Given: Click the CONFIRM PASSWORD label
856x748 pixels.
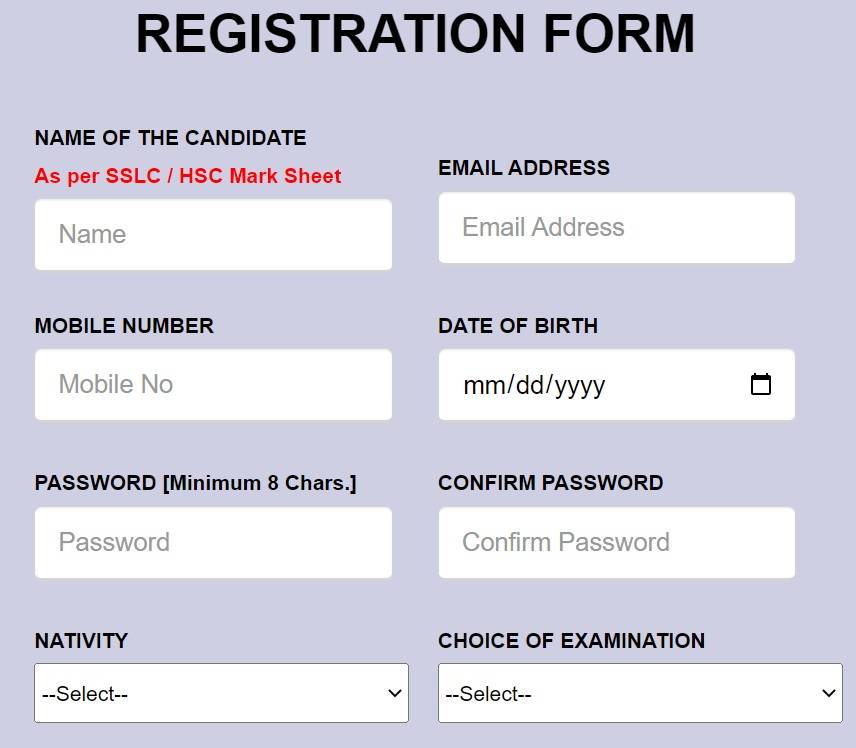Looking at the screenshot, I should point(550,483).
